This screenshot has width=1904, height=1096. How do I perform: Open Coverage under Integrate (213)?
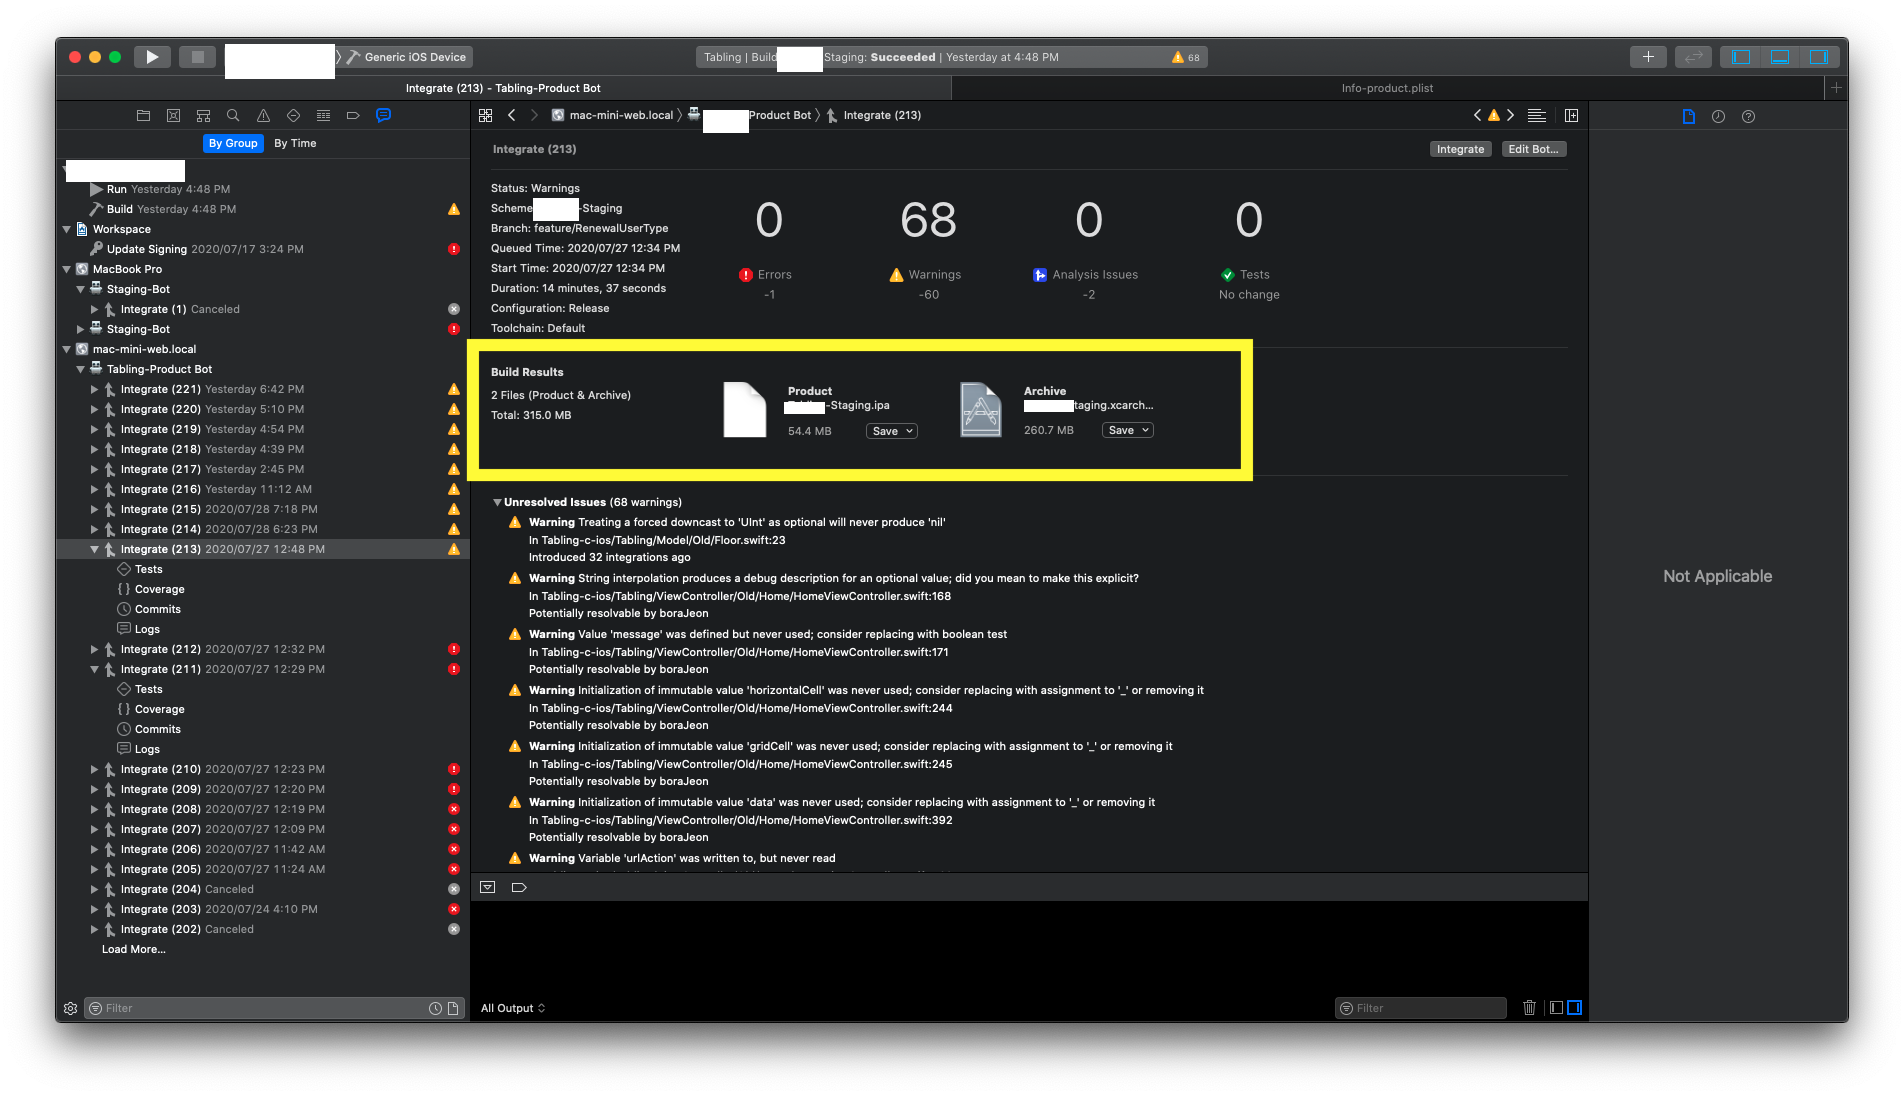click(160, 589)
